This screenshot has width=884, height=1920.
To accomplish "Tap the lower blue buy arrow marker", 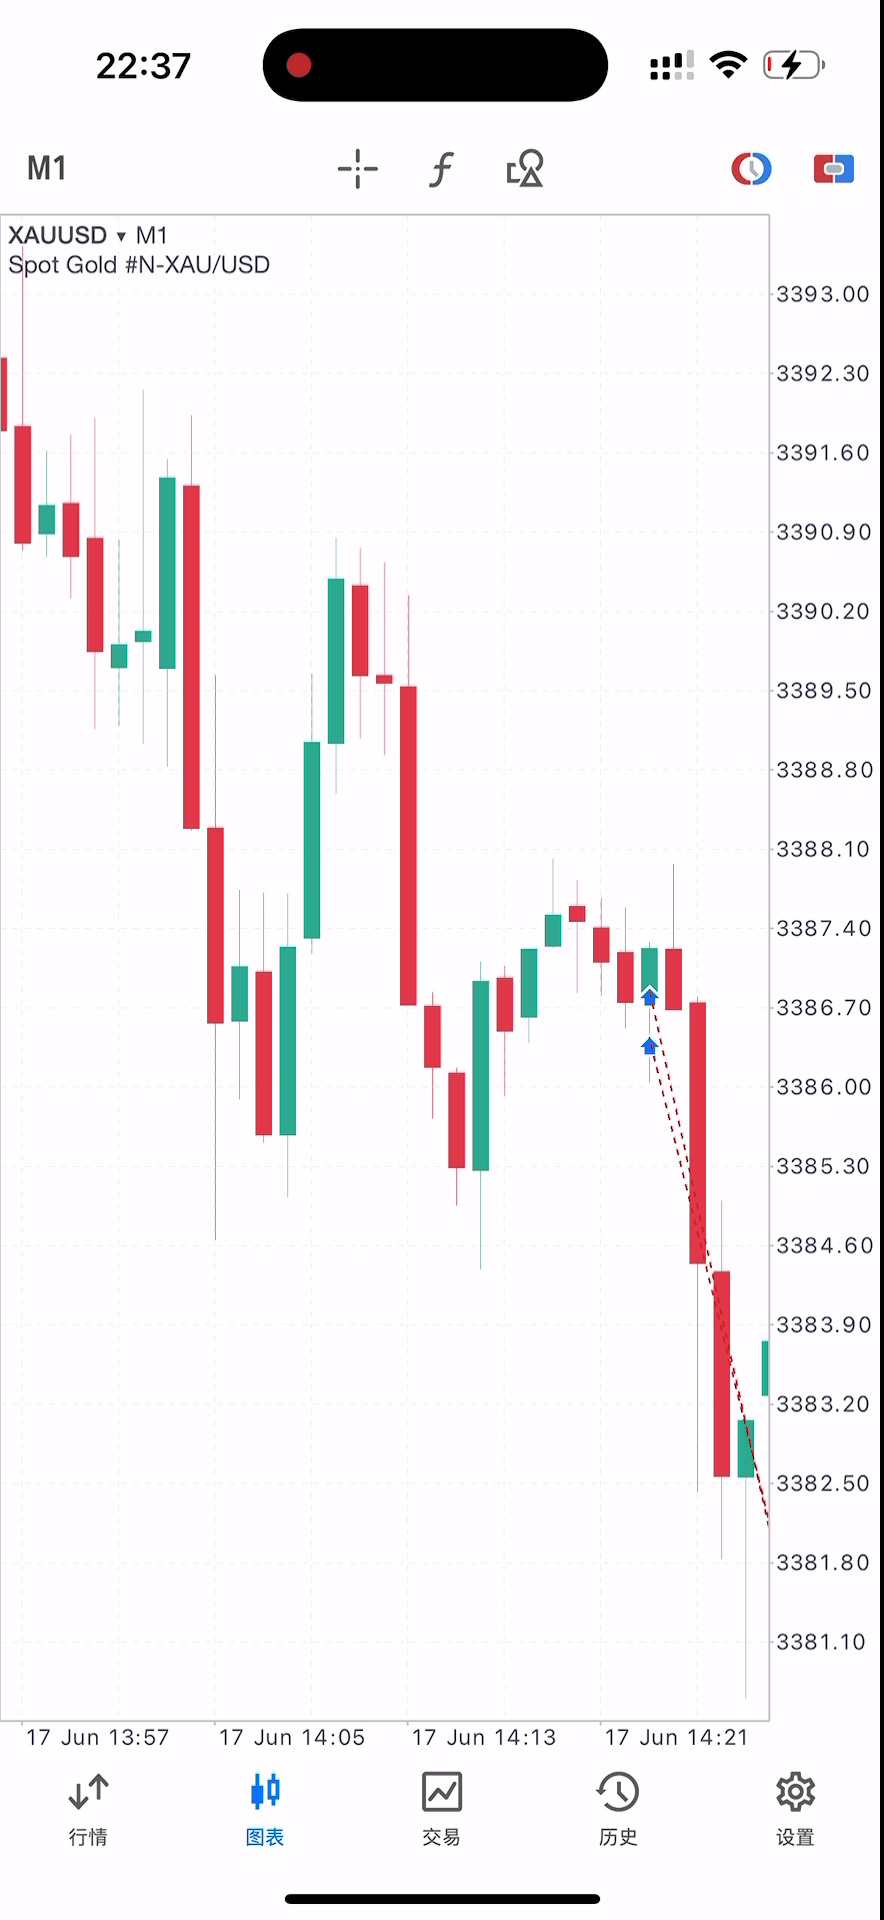I will (x=649, y=1046).
